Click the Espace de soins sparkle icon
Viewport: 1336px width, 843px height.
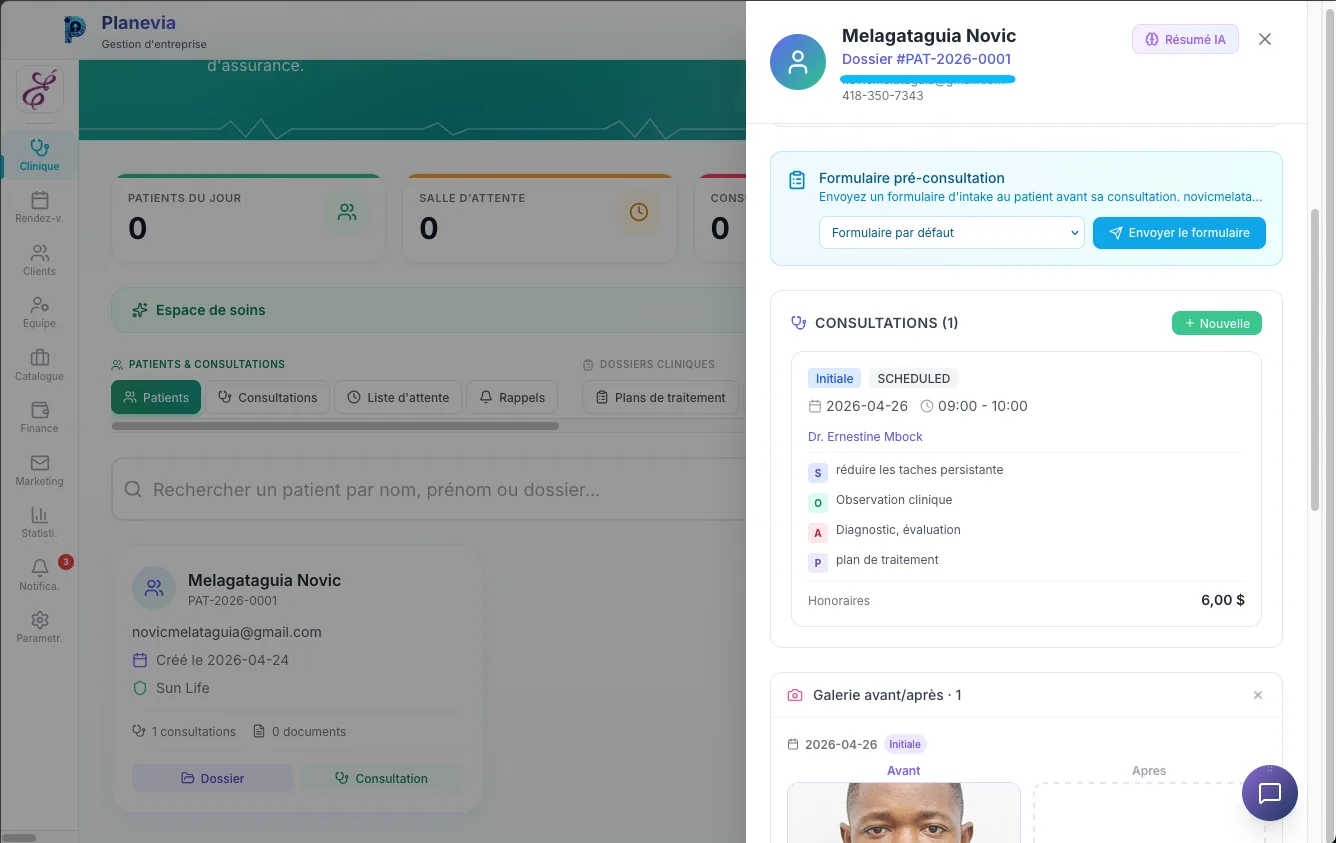coord(140,310)
